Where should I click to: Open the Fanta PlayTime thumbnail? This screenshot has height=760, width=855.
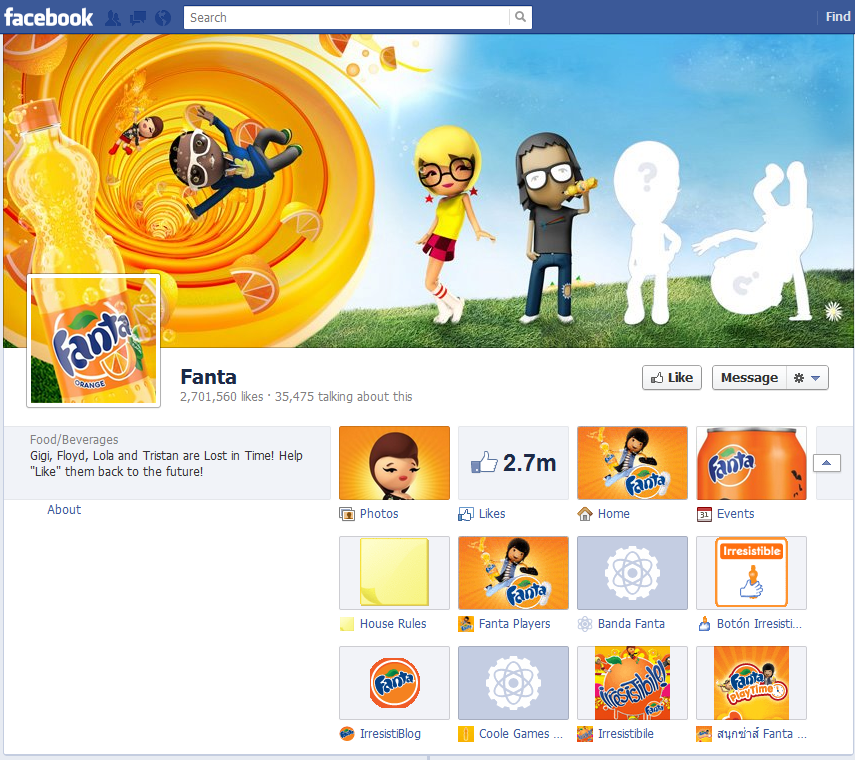click(x=751, y=683)
